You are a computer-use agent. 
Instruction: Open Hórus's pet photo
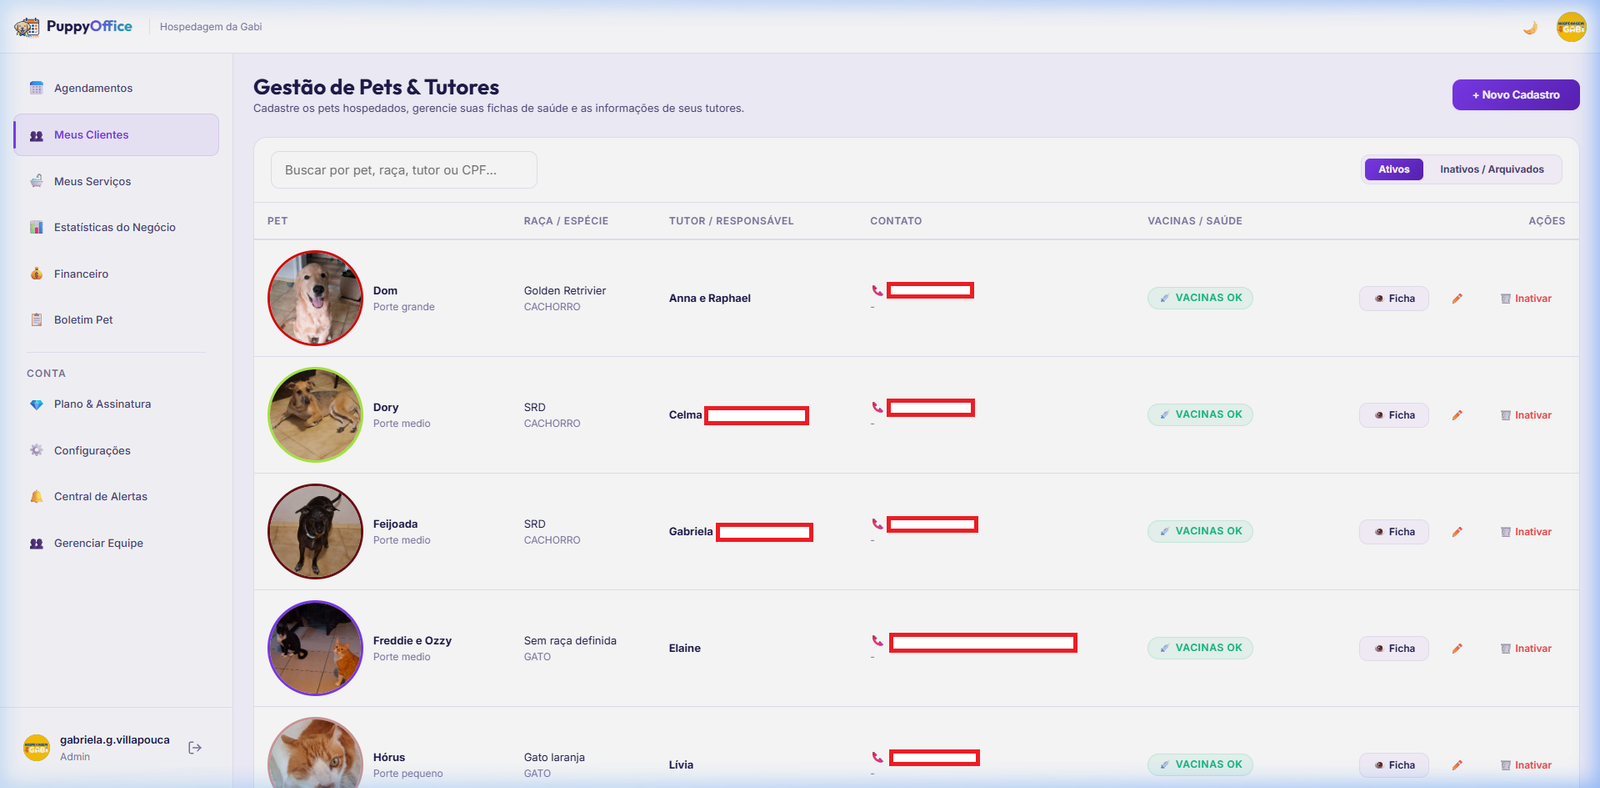(315, 752)
